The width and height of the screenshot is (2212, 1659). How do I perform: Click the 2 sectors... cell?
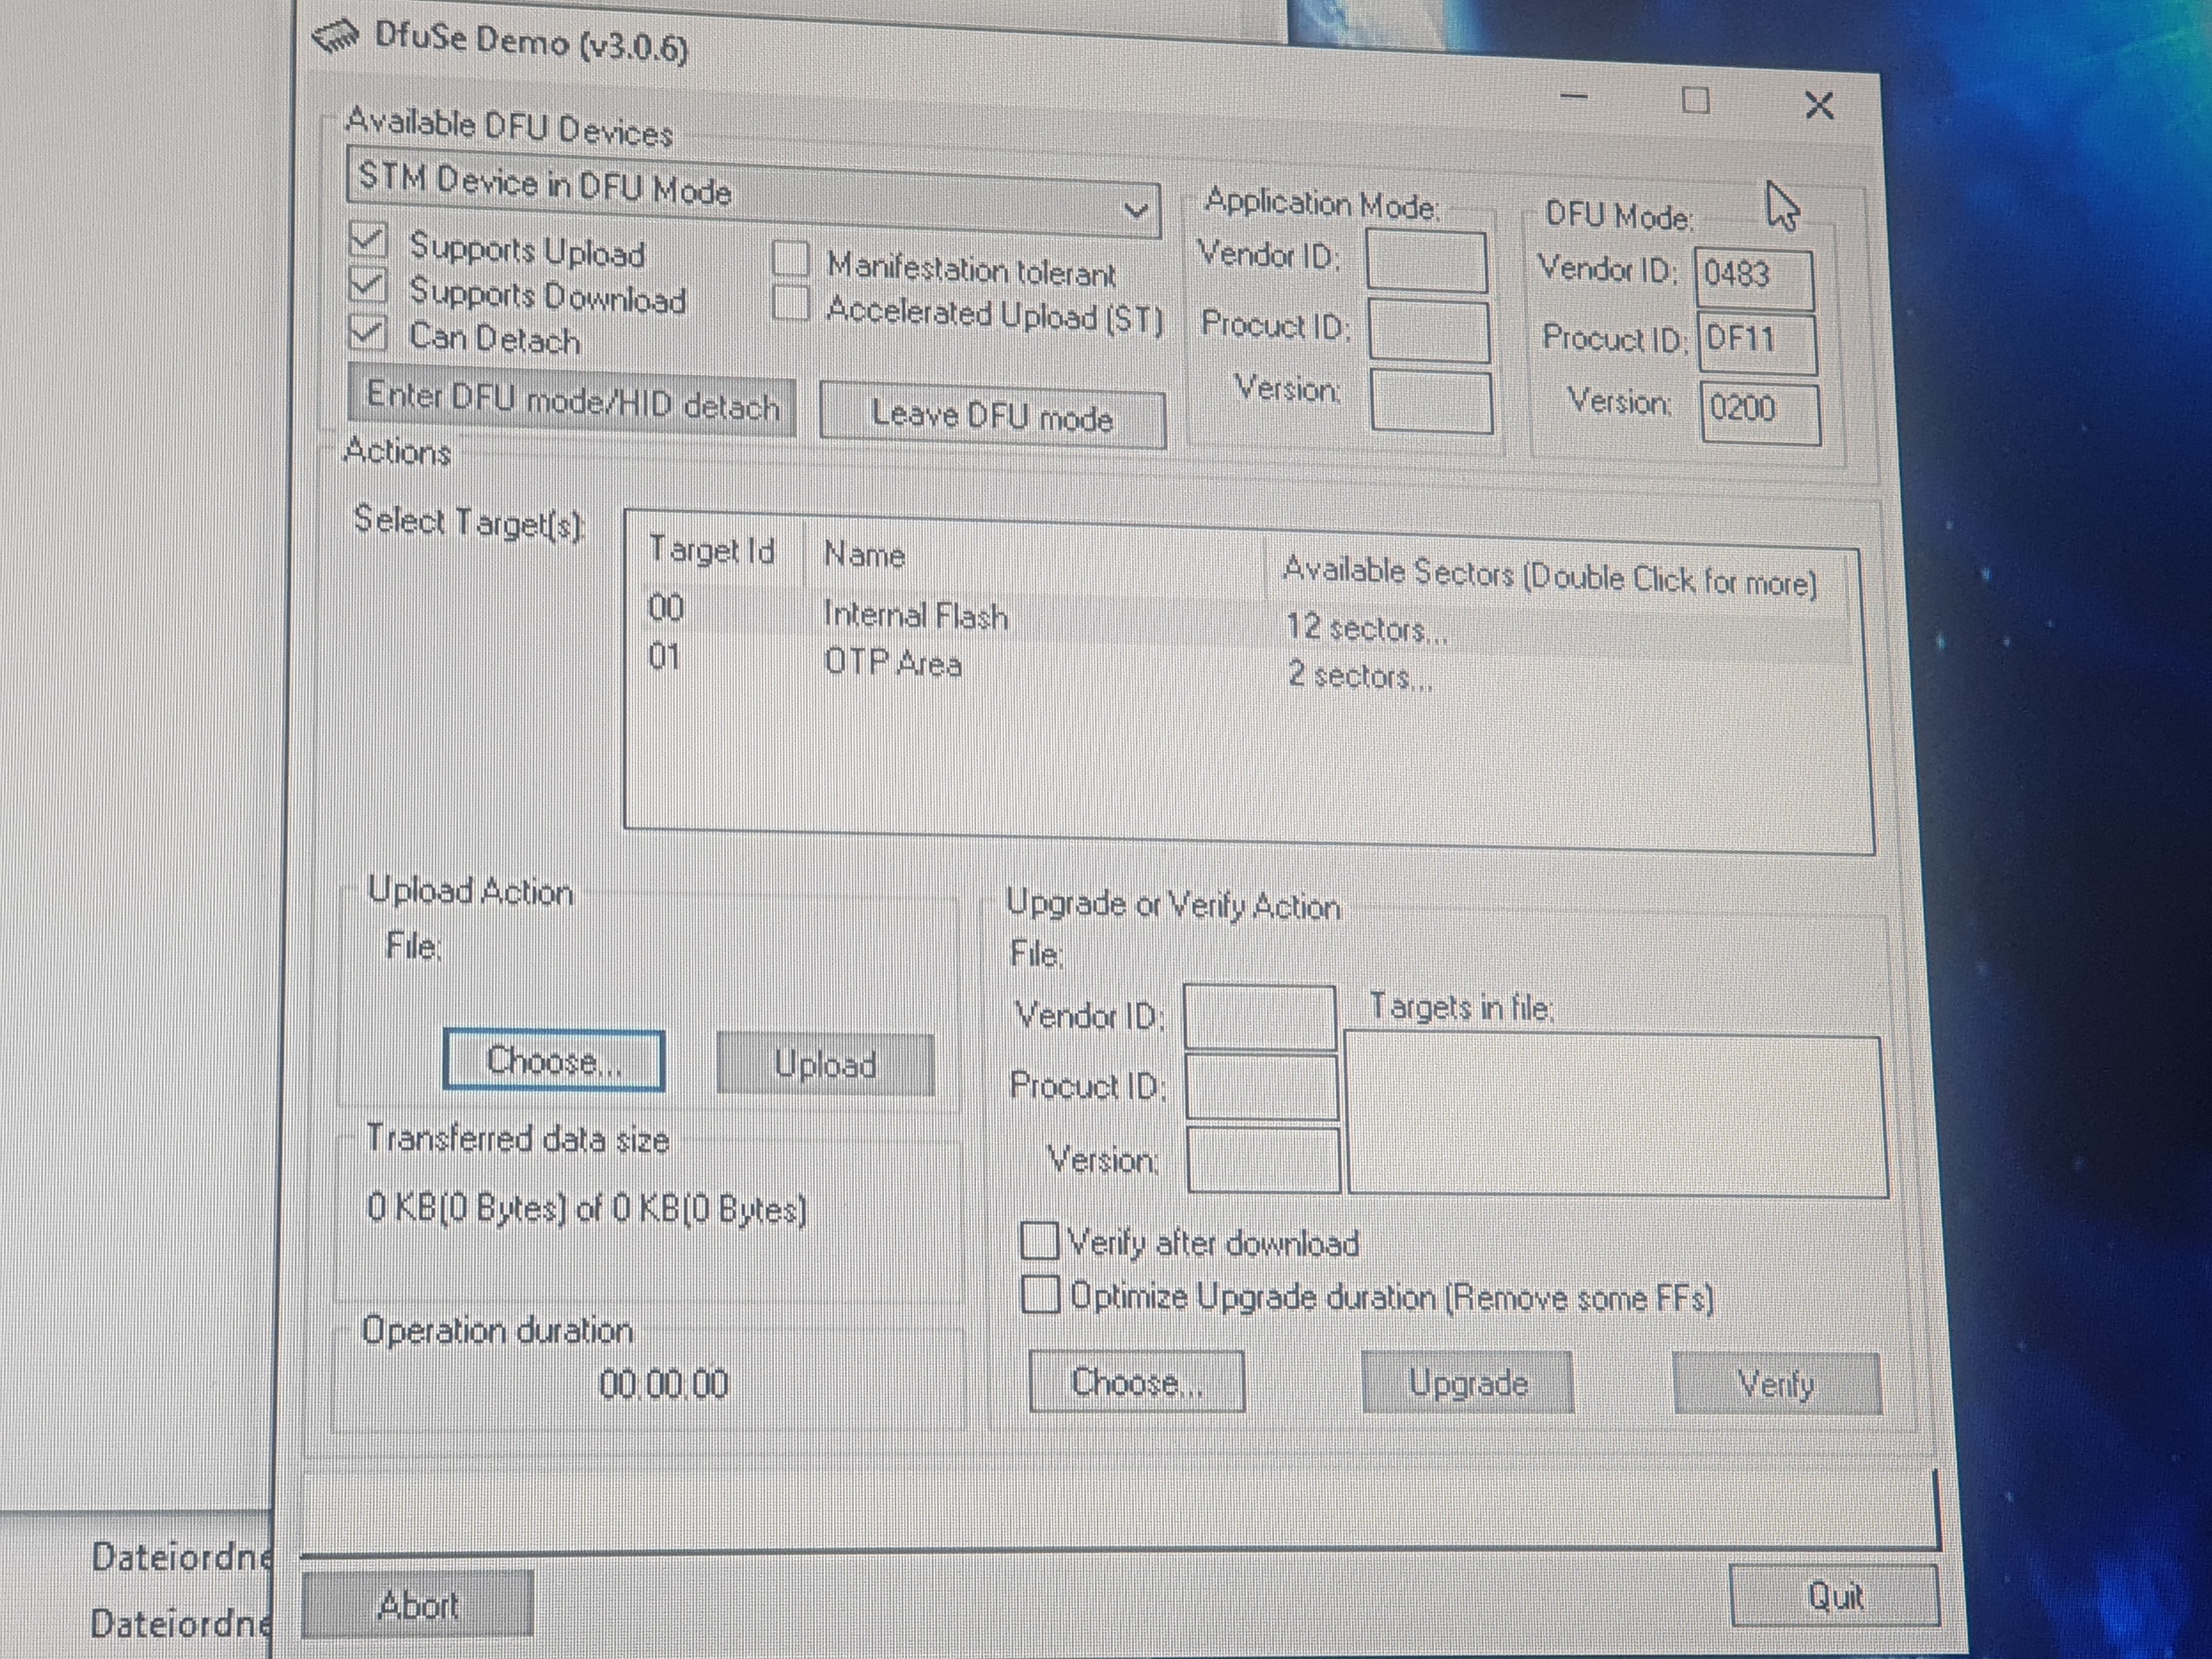(1360, 676)
